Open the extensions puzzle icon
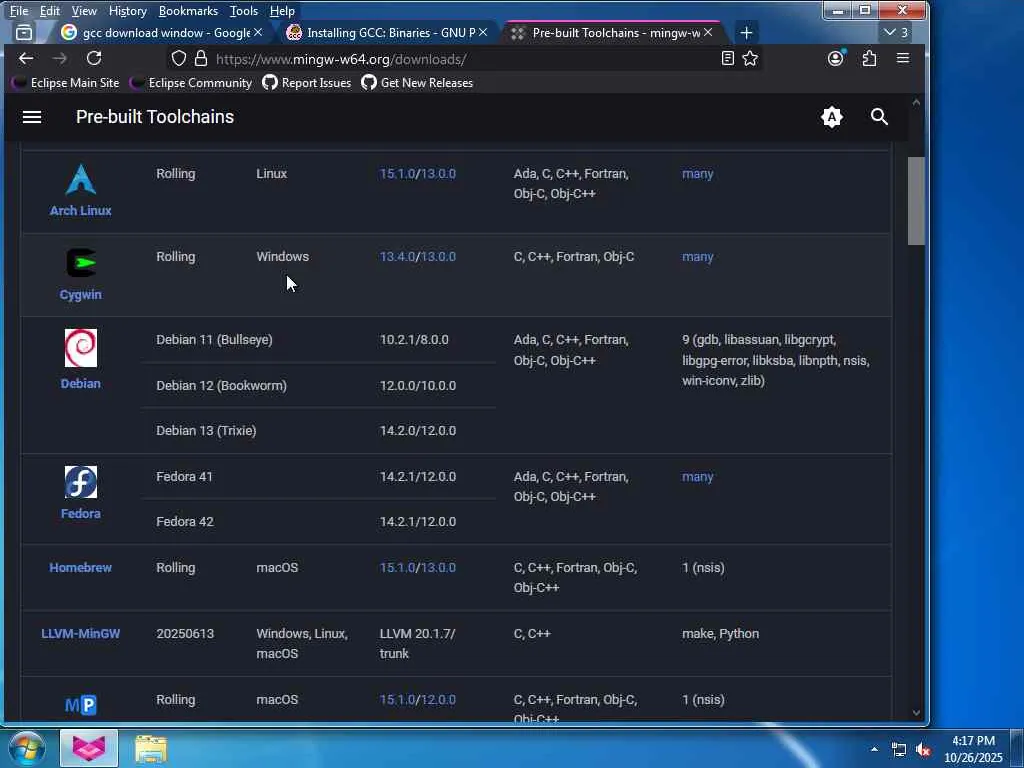Image resolution: width=1024 pixels, height=768 pixels. 869,59
